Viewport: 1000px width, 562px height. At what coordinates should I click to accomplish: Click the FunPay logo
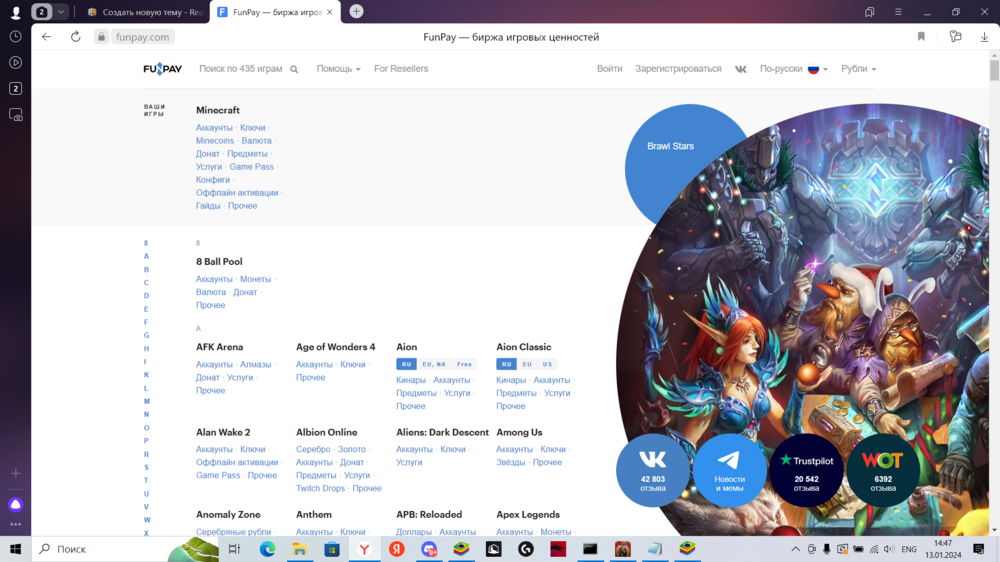click(x=162, y=69)
